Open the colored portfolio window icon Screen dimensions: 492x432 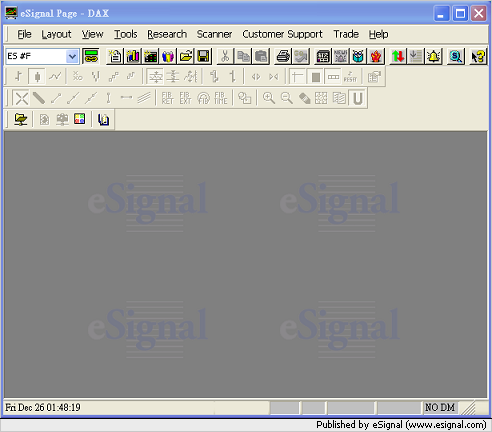pyautogui.click(x=168, y=56)
